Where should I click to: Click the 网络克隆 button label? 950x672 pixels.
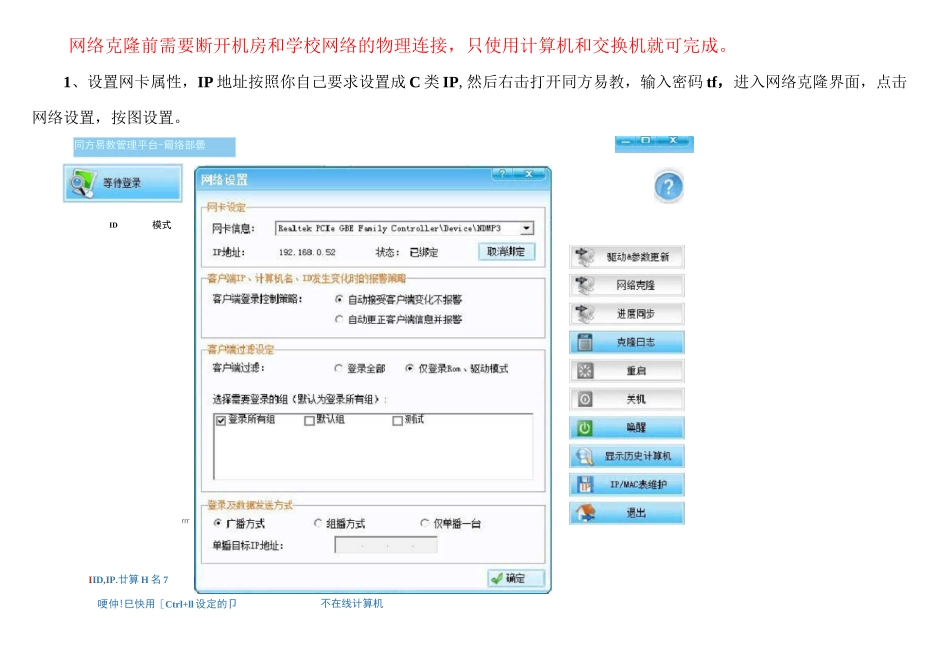[x=636, y=285]
